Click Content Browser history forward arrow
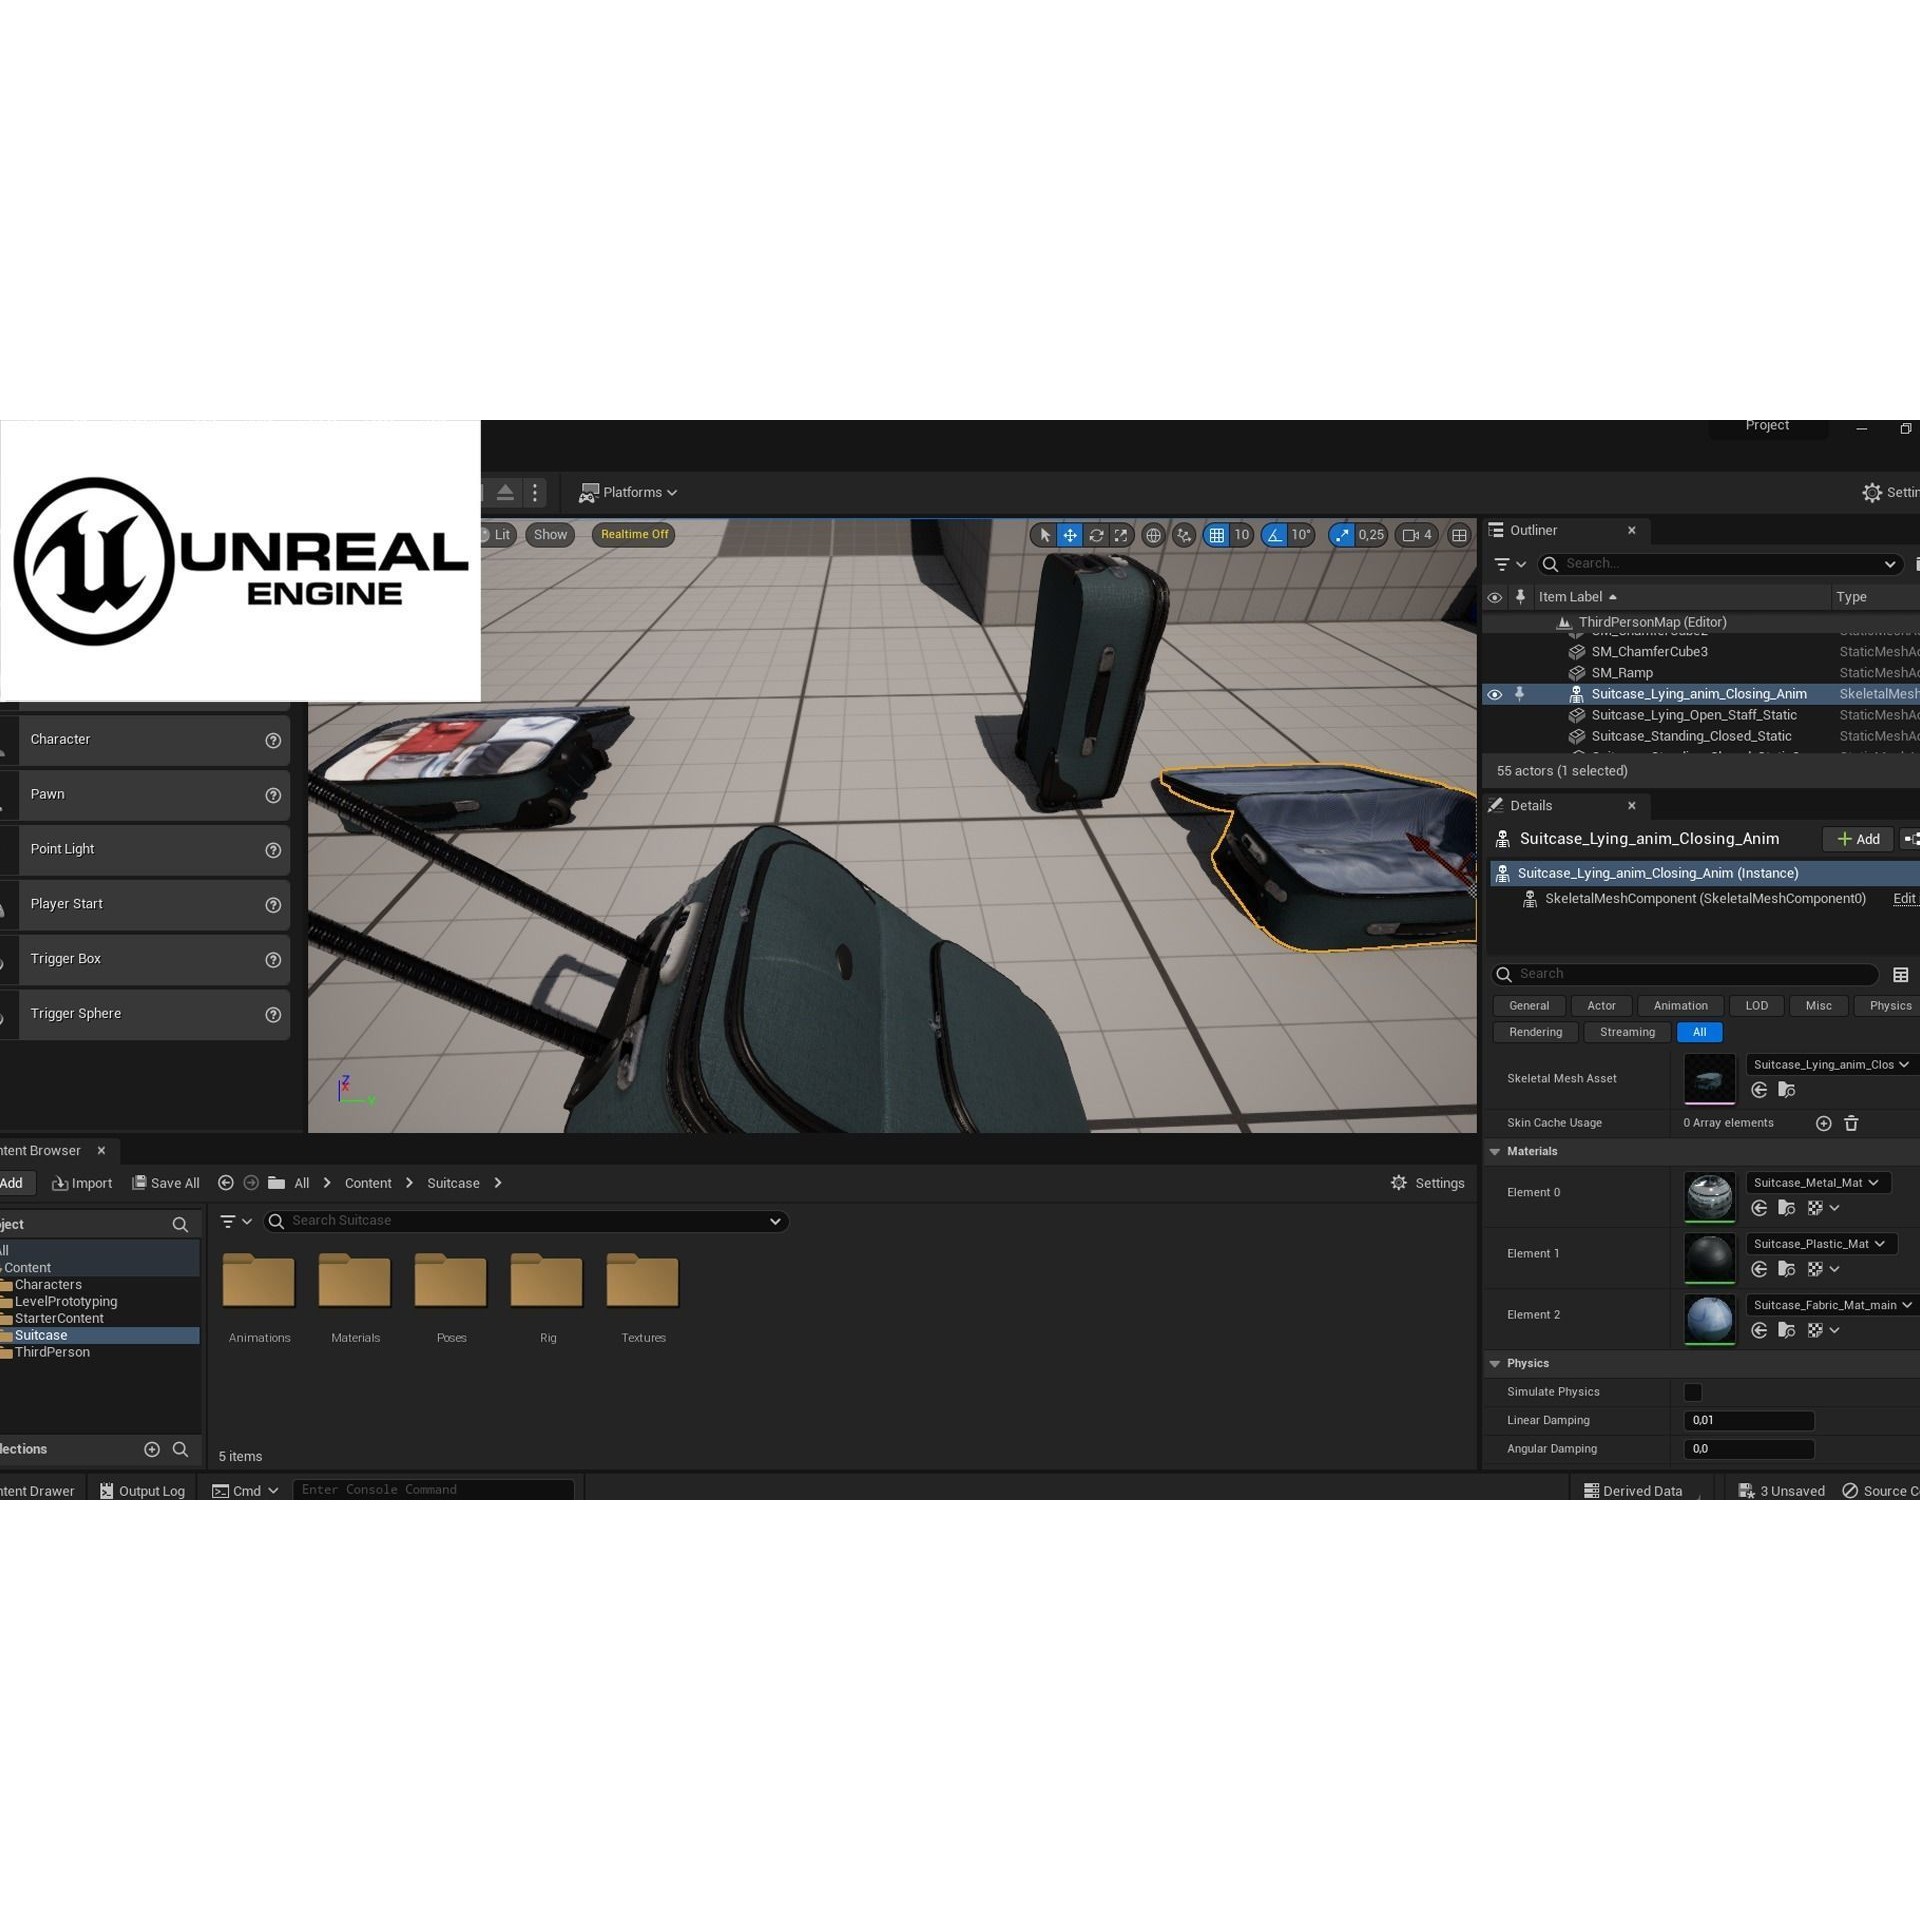 point(251,1183)
